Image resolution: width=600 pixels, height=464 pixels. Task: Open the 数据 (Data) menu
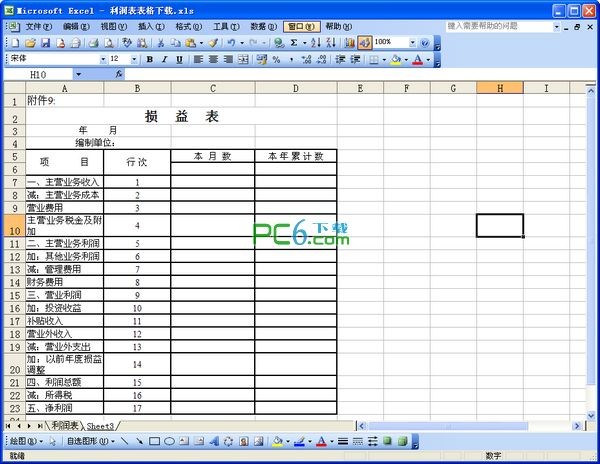pos(263,27)
